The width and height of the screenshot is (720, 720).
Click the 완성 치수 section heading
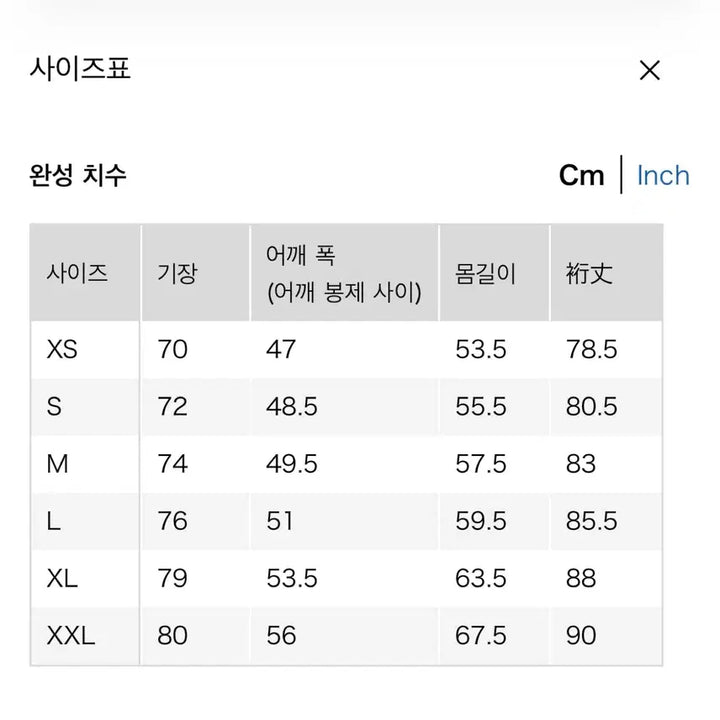point(78,176)
